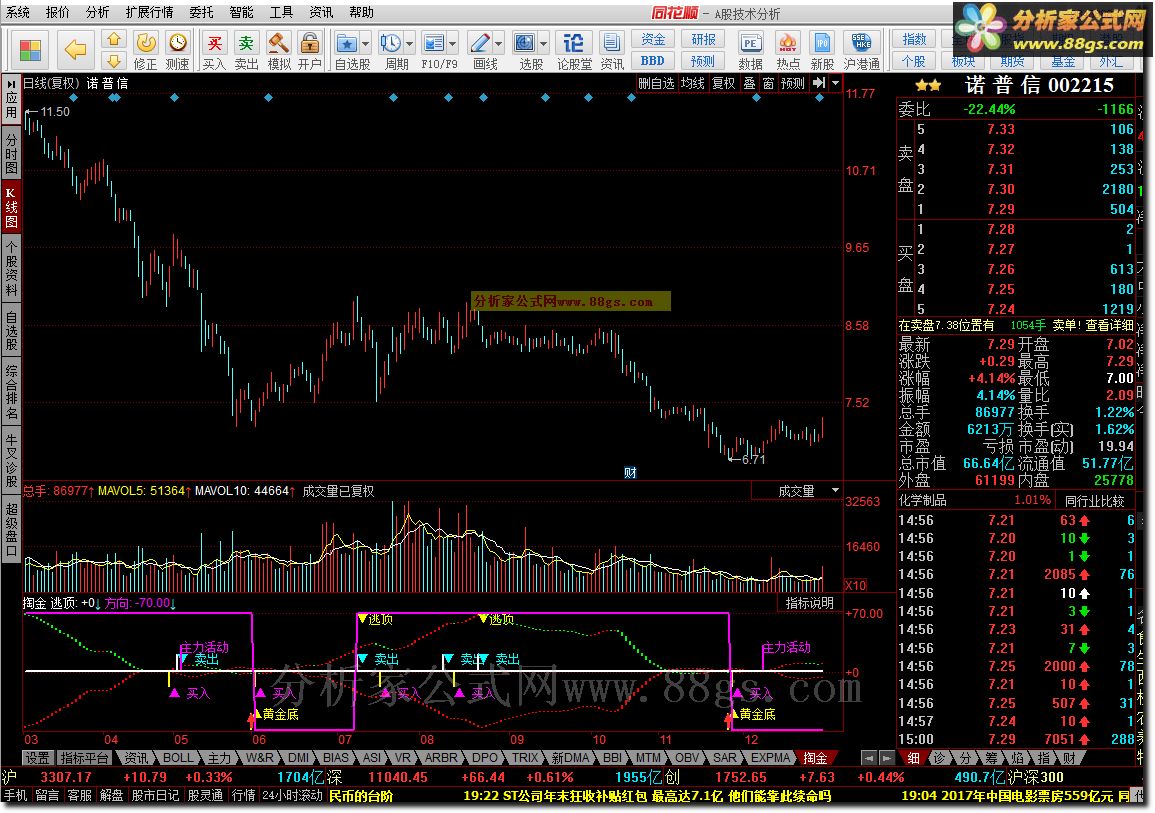Select the 画线 drawing pencil icon
1155x813 pixels.
click(x=480, y=43)
